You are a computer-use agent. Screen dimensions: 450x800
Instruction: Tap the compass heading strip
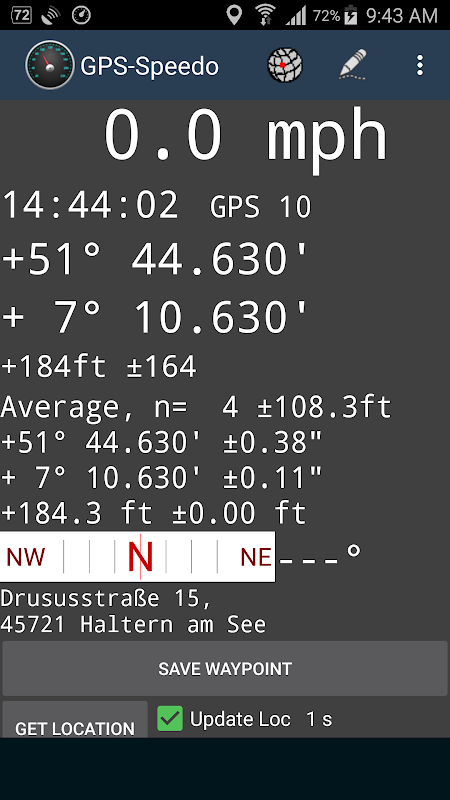click(x=137, y=557)
